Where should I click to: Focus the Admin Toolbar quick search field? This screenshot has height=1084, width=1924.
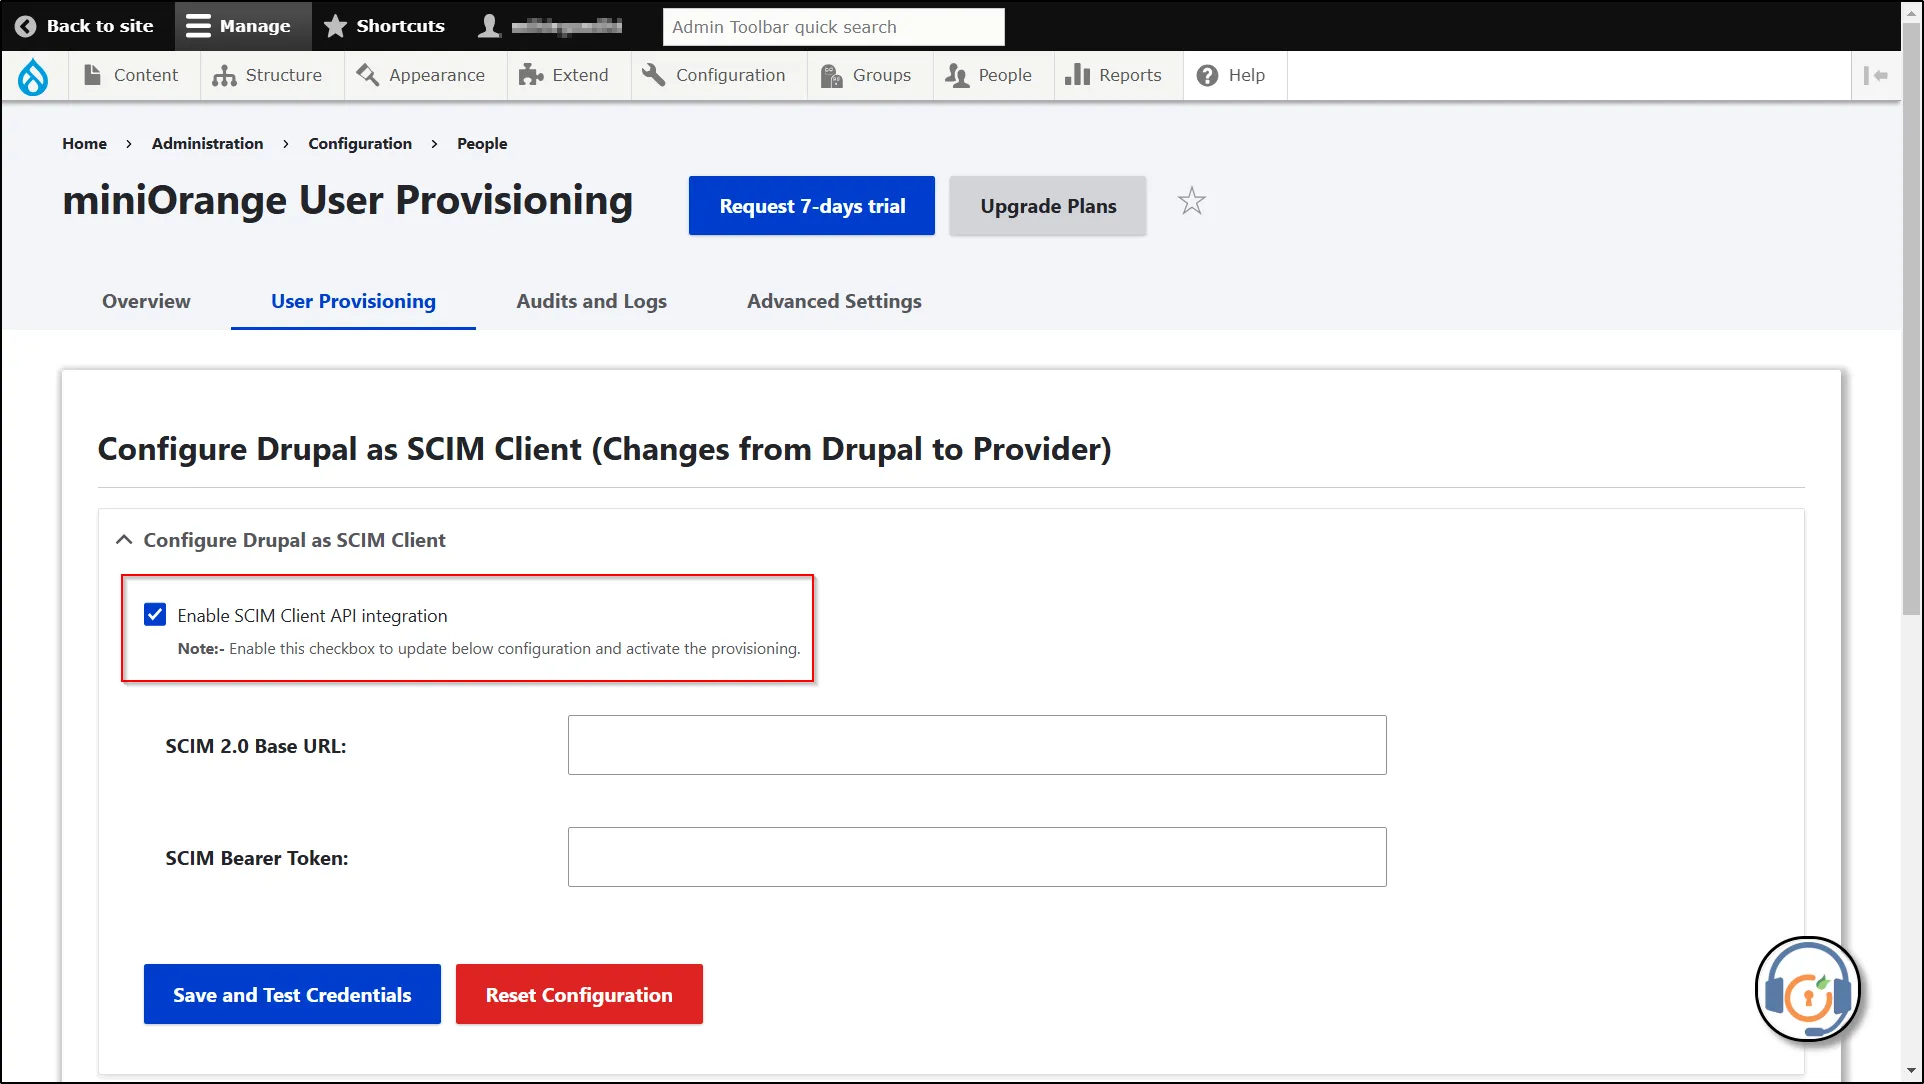[833, 27]
